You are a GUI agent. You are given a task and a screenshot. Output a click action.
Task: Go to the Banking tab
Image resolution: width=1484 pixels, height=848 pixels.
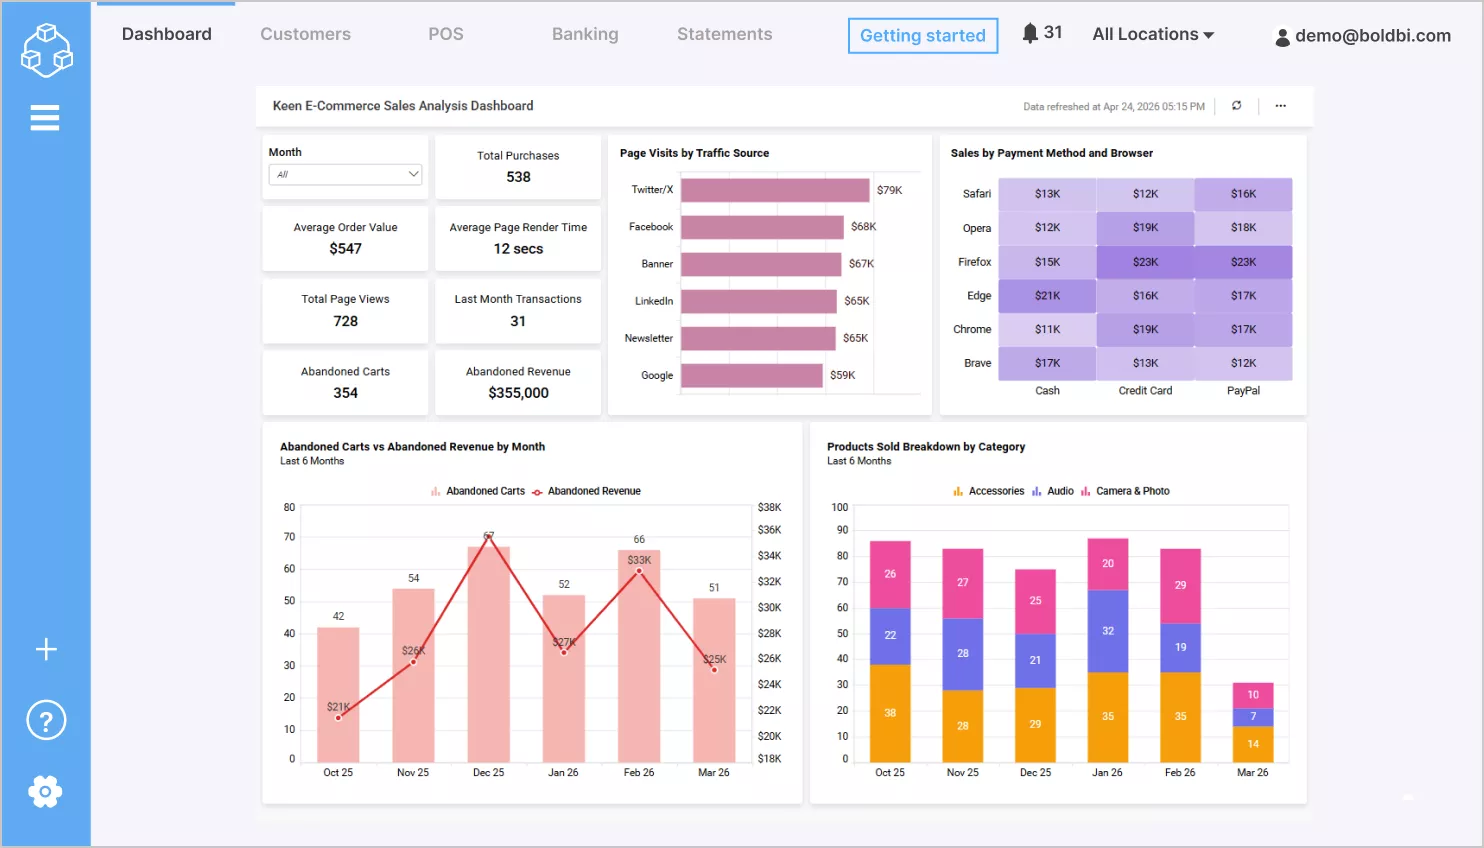(585, 34)
